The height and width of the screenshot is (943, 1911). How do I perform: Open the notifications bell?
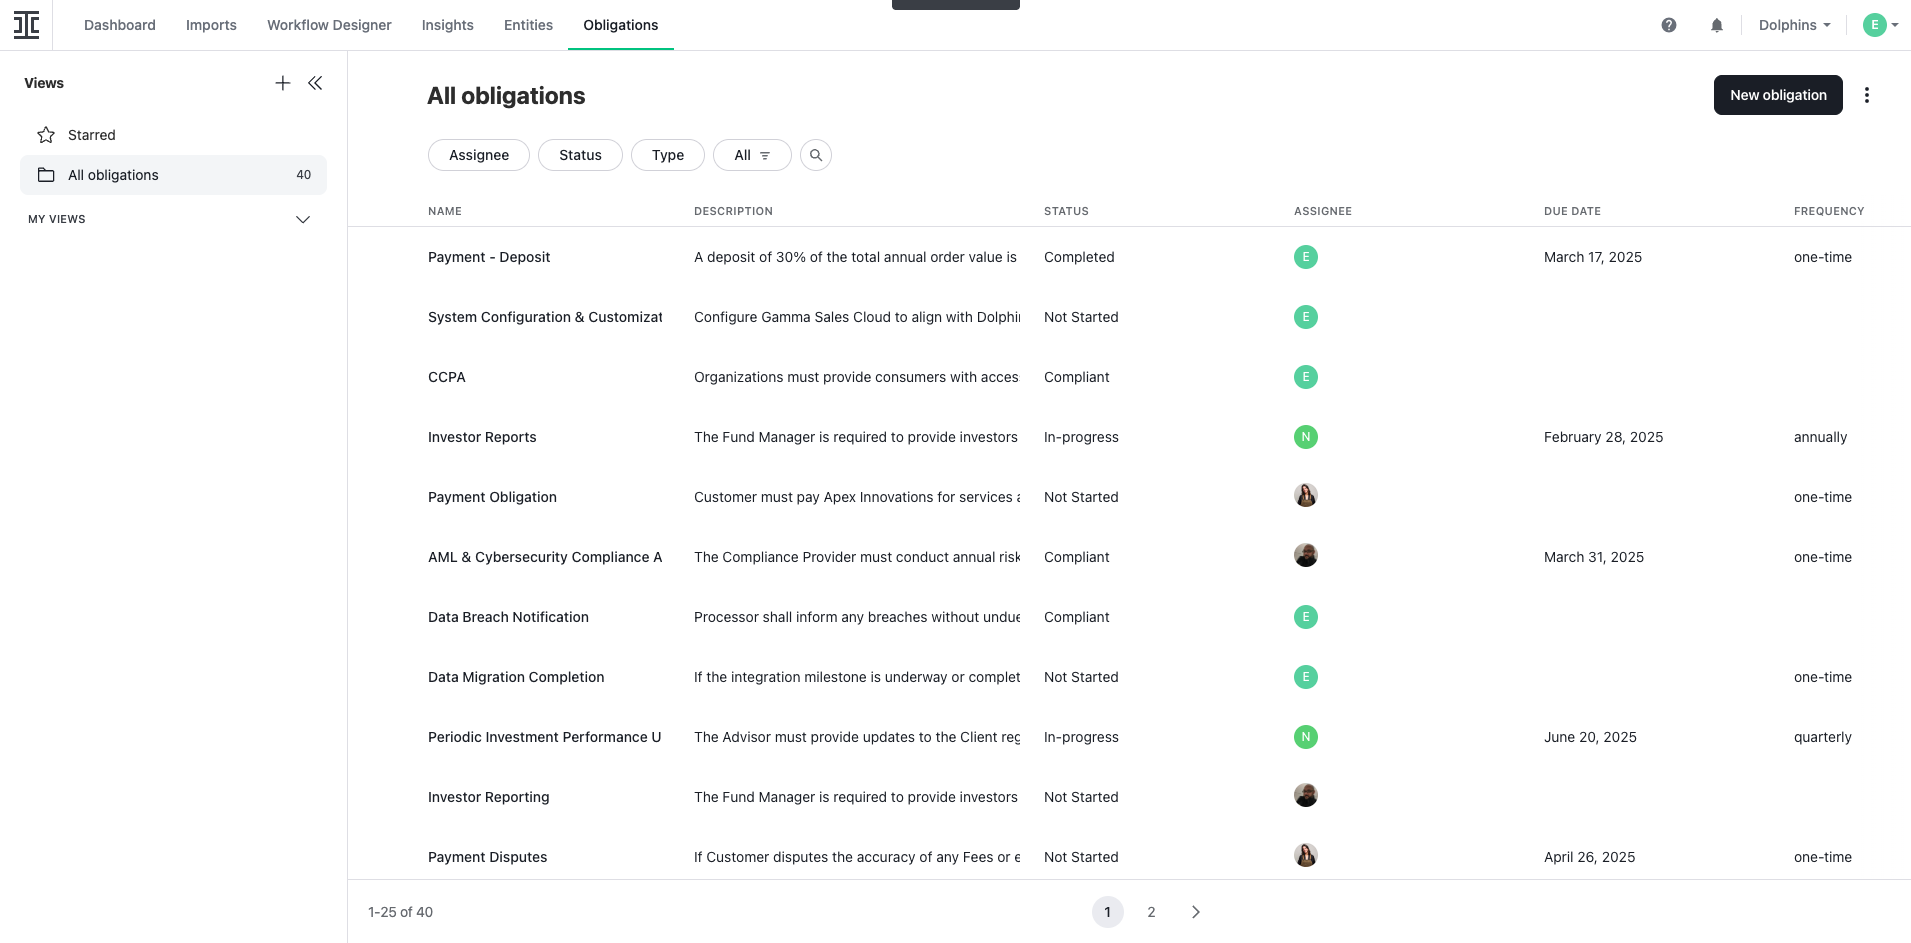[1717, 25]
